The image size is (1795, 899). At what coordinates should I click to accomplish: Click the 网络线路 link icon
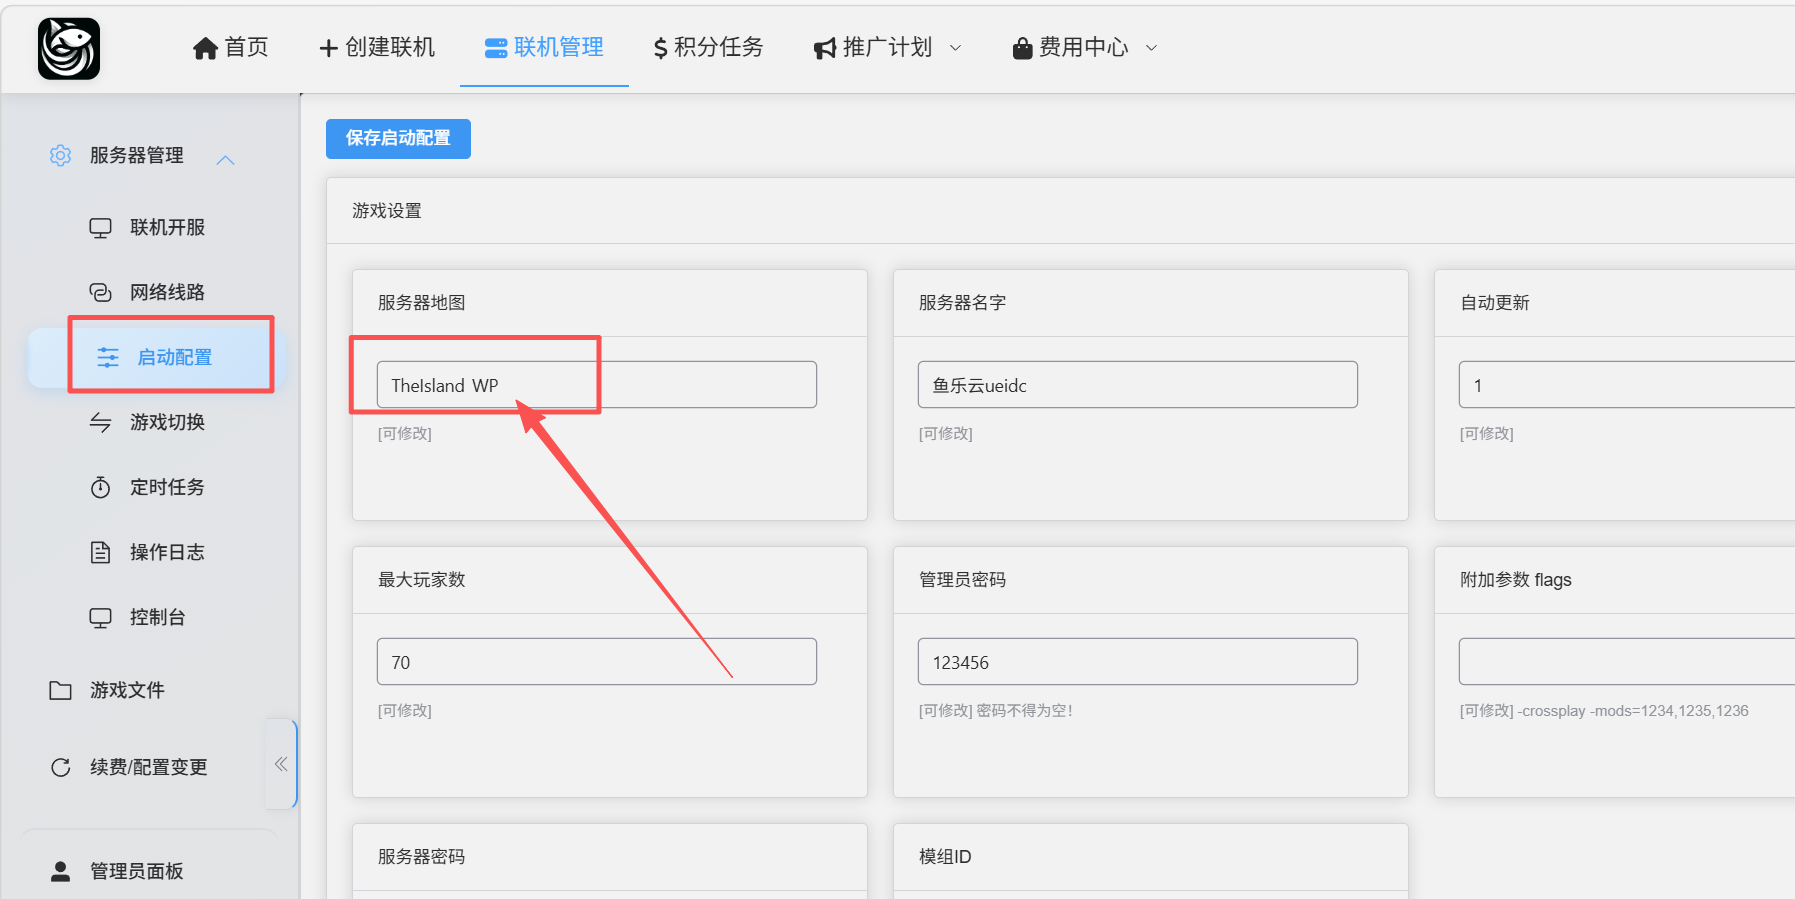(101, 292)
